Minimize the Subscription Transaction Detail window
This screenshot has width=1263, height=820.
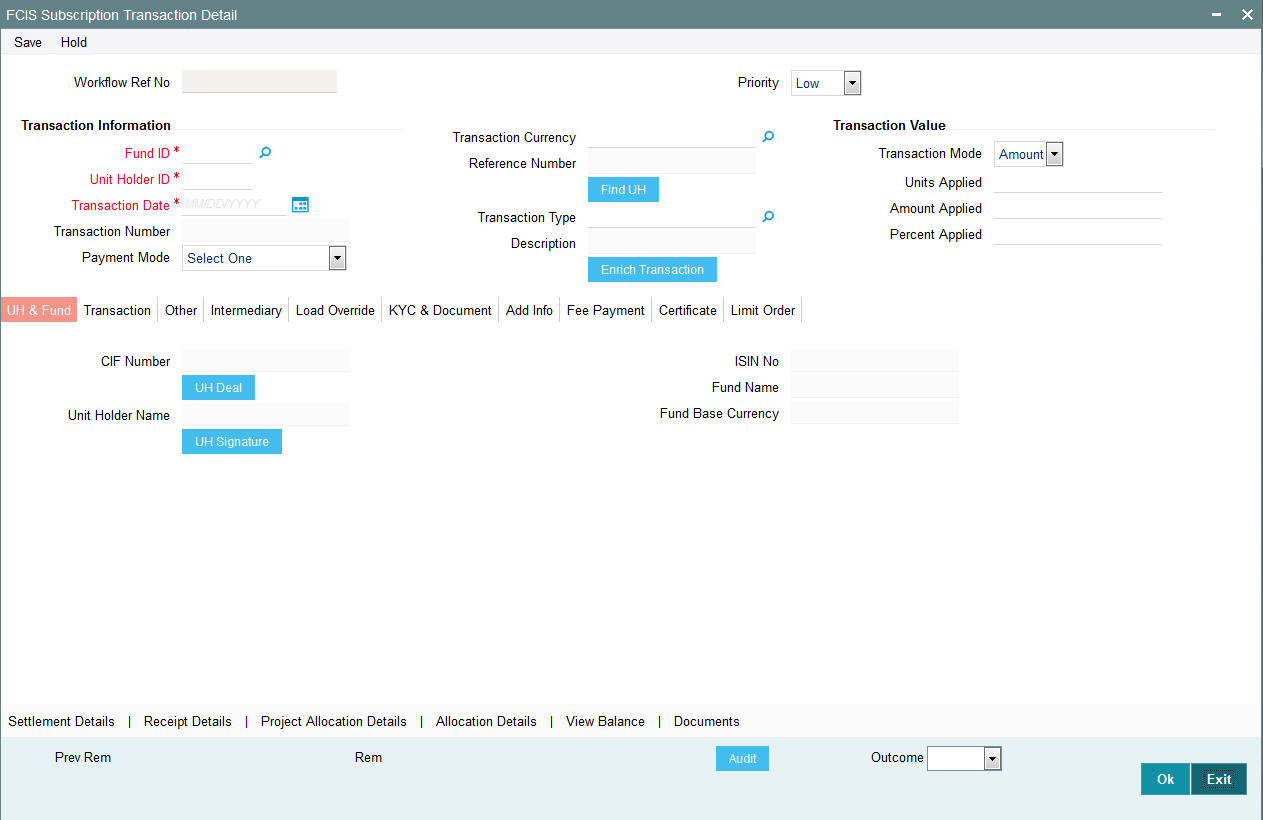coord(1217,15)
